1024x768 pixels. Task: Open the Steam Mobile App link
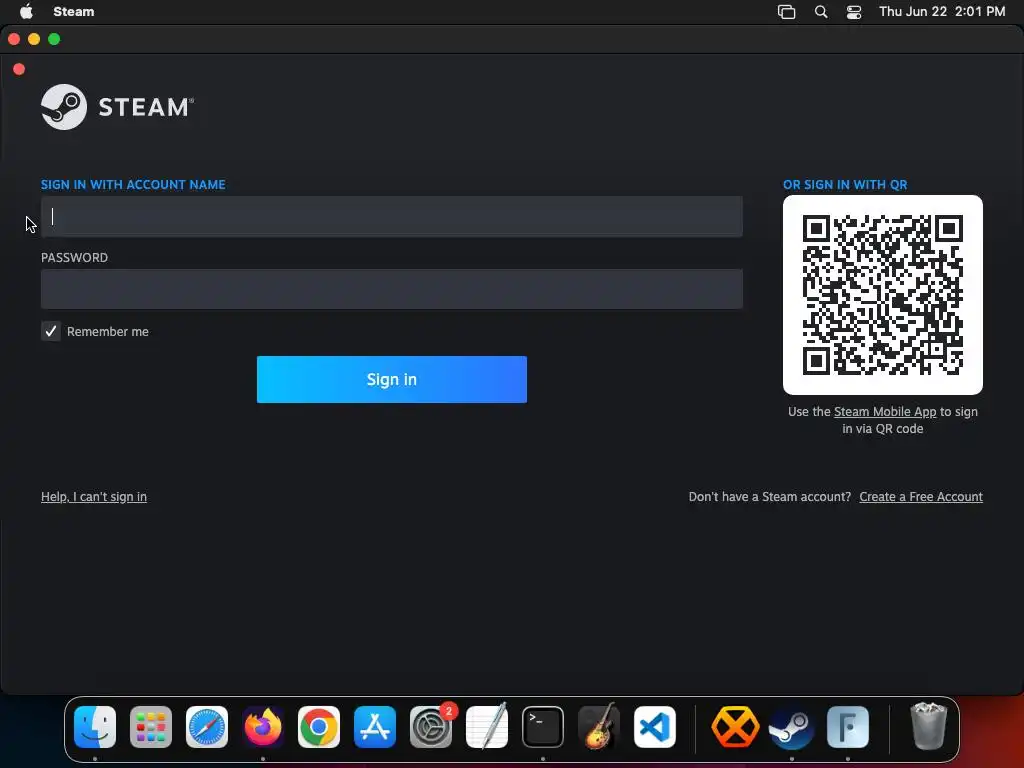[885, 412]
